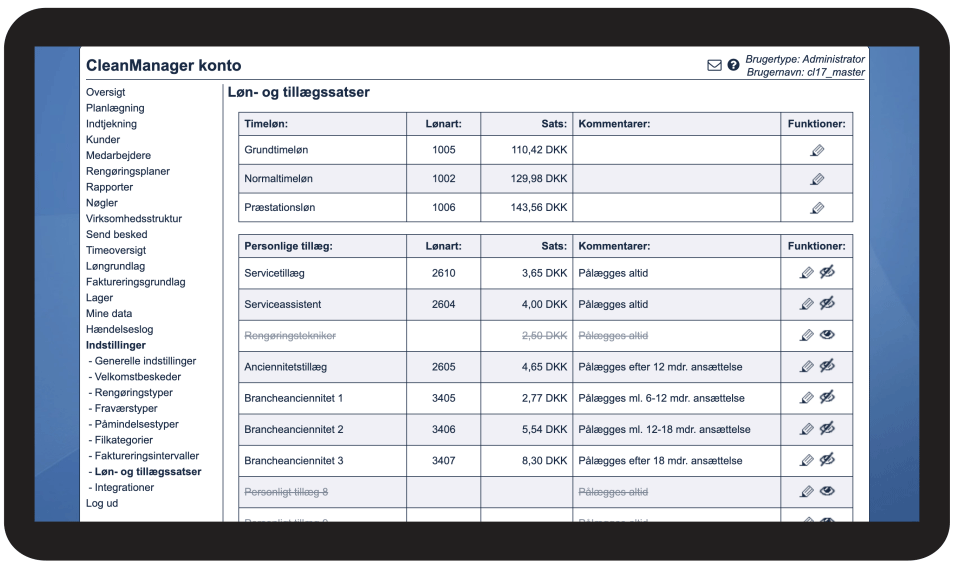
Task: Edit the Grundtimeløn rate with pencil icon
Action: pyautogui.click(x=816, y=150)
